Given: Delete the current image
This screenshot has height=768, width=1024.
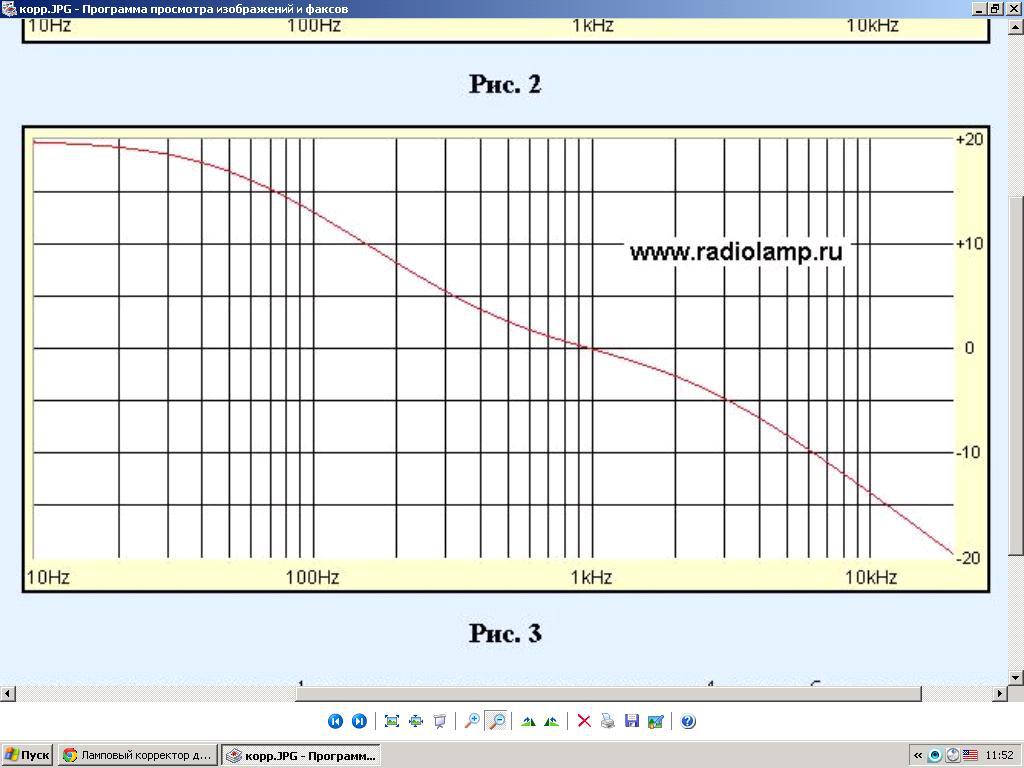Looking at the screenshot, I should click(584, 721).
